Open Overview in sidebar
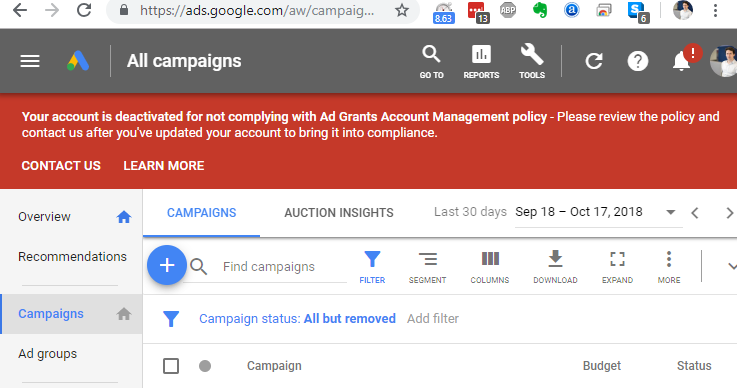This screenshot has height=388, width=737. point(44,217)
